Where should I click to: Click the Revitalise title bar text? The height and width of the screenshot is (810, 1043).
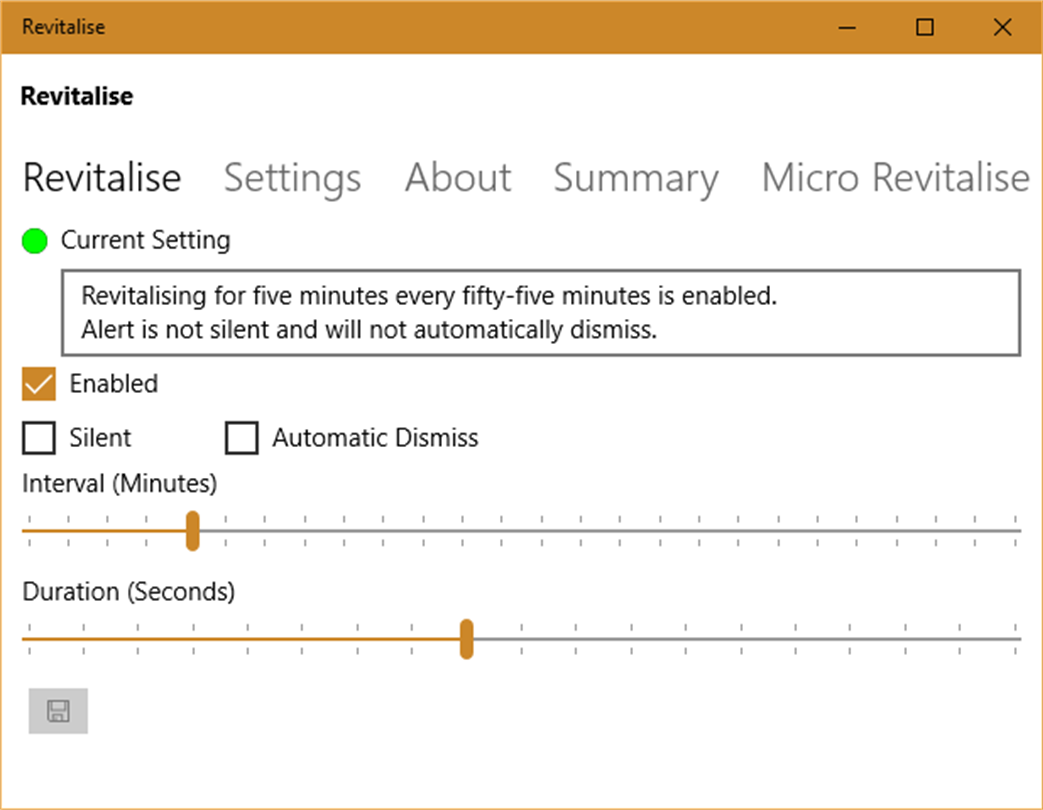[63, 27]
